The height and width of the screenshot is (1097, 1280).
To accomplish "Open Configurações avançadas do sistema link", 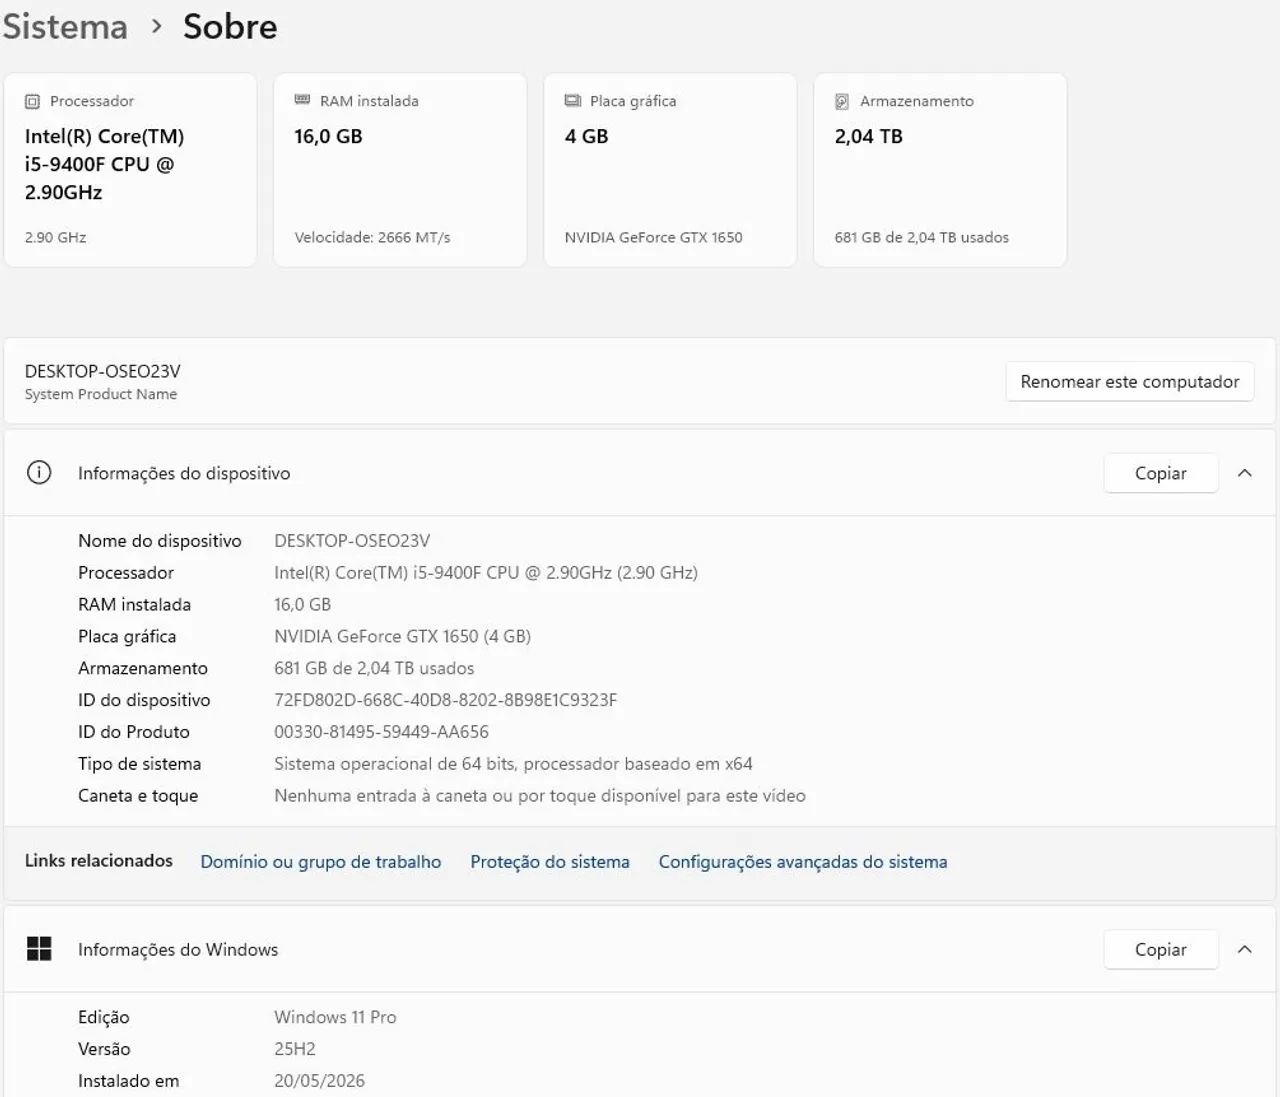I will (x=803, y=862).
